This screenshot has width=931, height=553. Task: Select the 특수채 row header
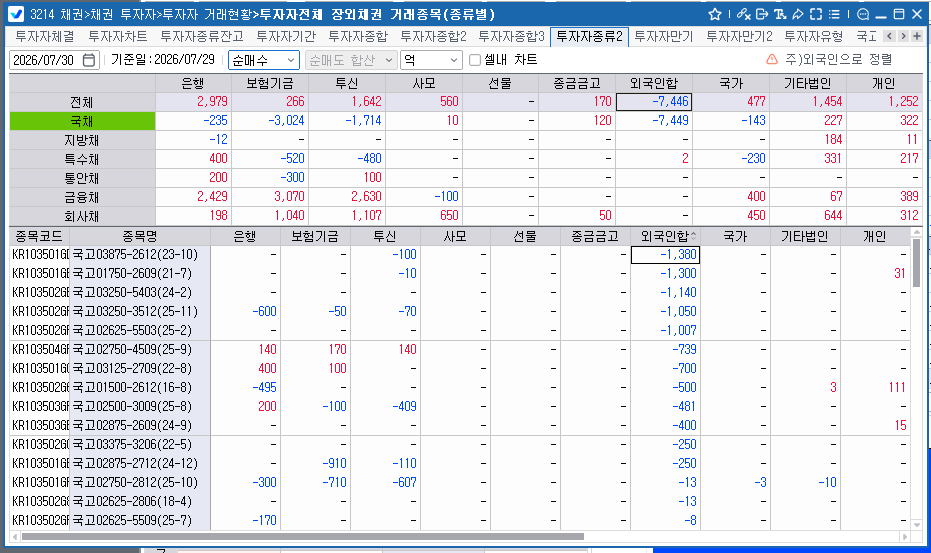click(x=82, y=159)
